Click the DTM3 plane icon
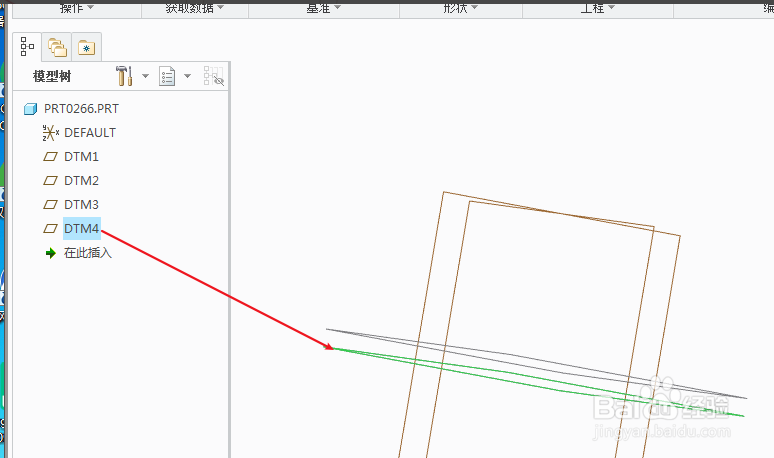Viewport: 774px width, 458px height. tap(50, 204)
